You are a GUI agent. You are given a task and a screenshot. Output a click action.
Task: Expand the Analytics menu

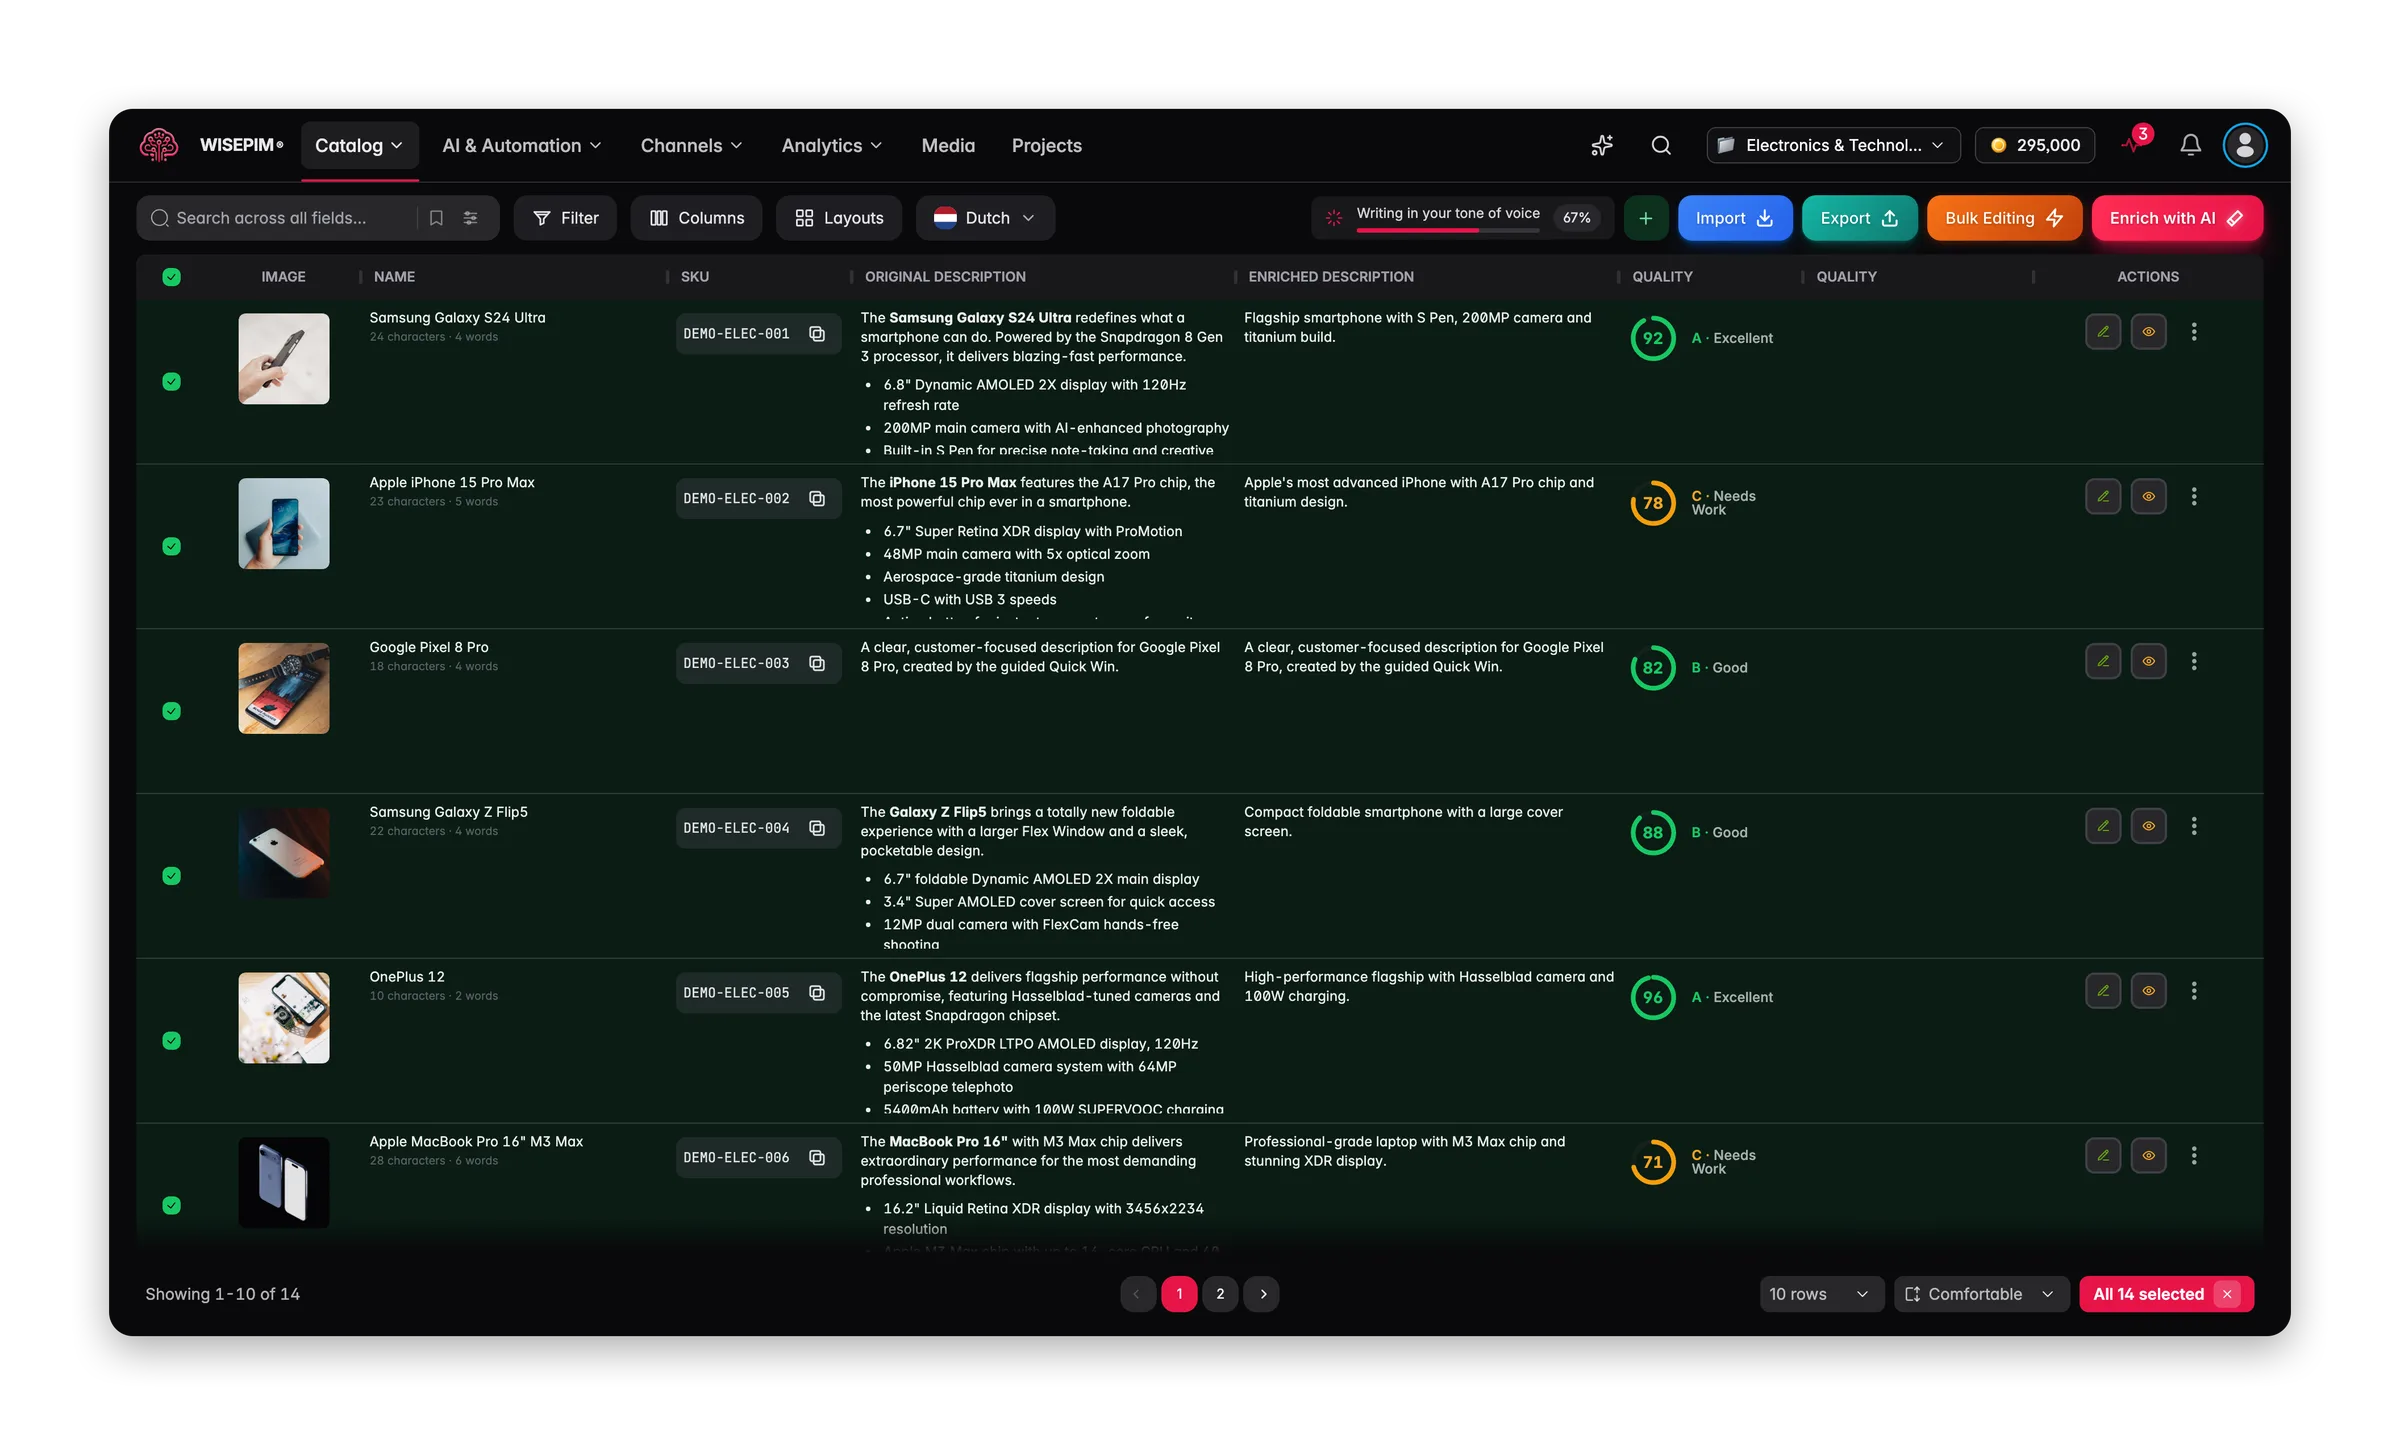[x=832, y=146]
